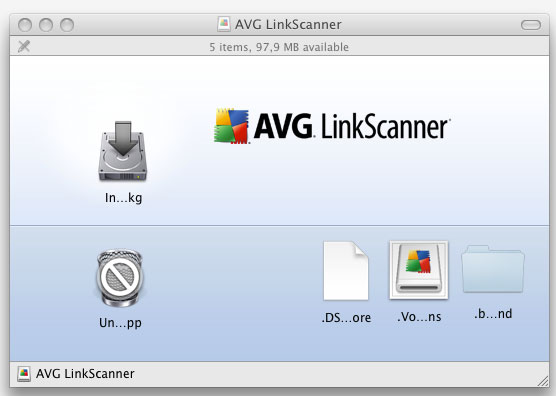Toggle toolbar with the pill button
The width and height of the screenshot is (556, 396).
tap(531, 25)
